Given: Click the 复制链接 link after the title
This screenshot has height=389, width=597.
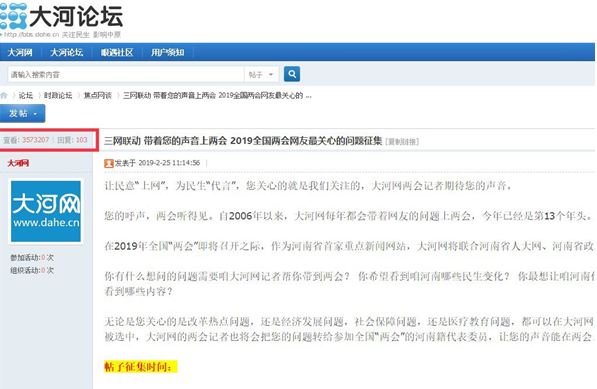Looking at the screenshot, I should pyautogui.click(x=402, y=142).
